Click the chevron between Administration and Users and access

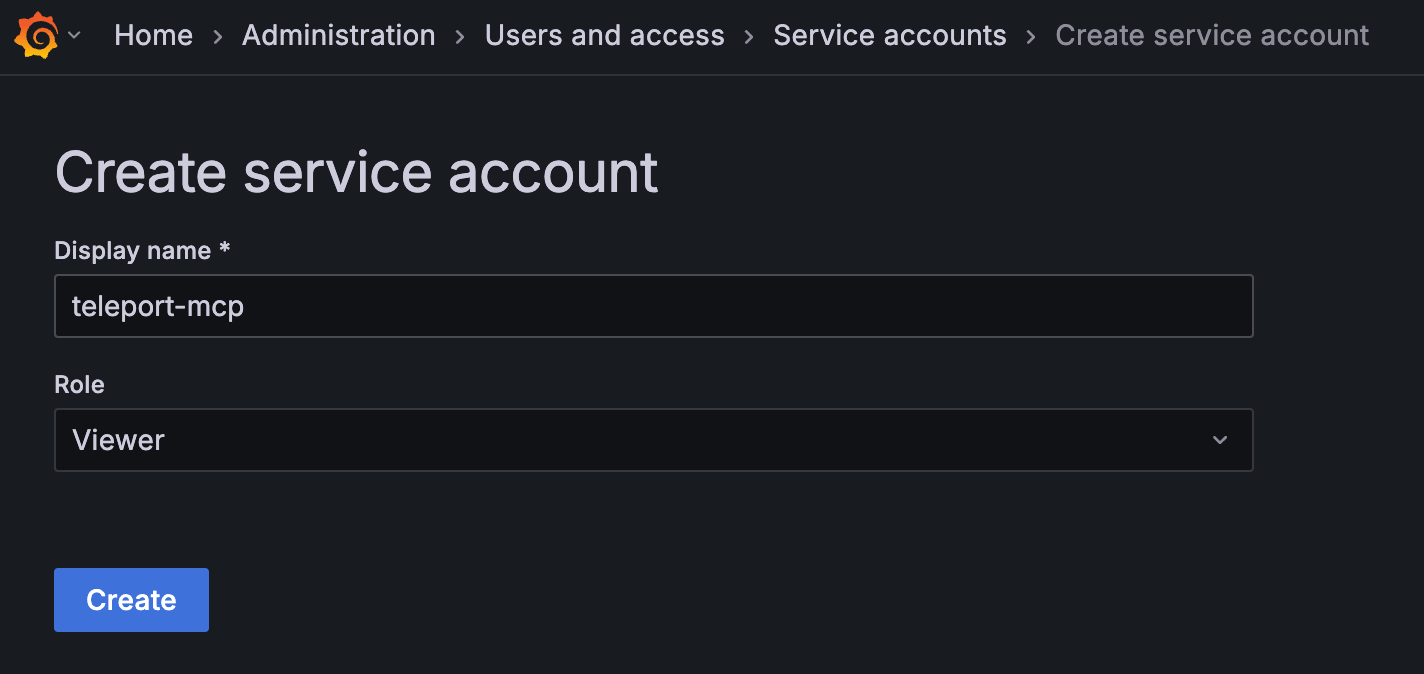pos(459,36)
